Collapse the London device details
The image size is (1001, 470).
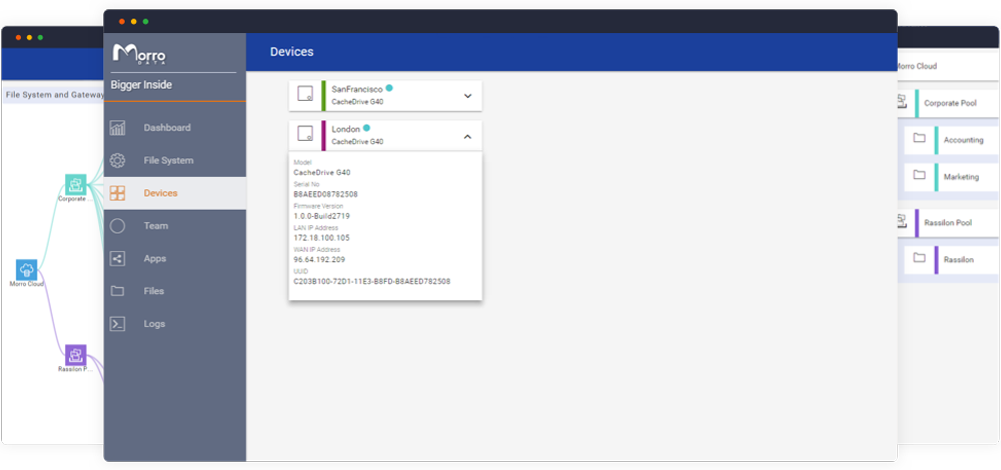coord(467,136)
